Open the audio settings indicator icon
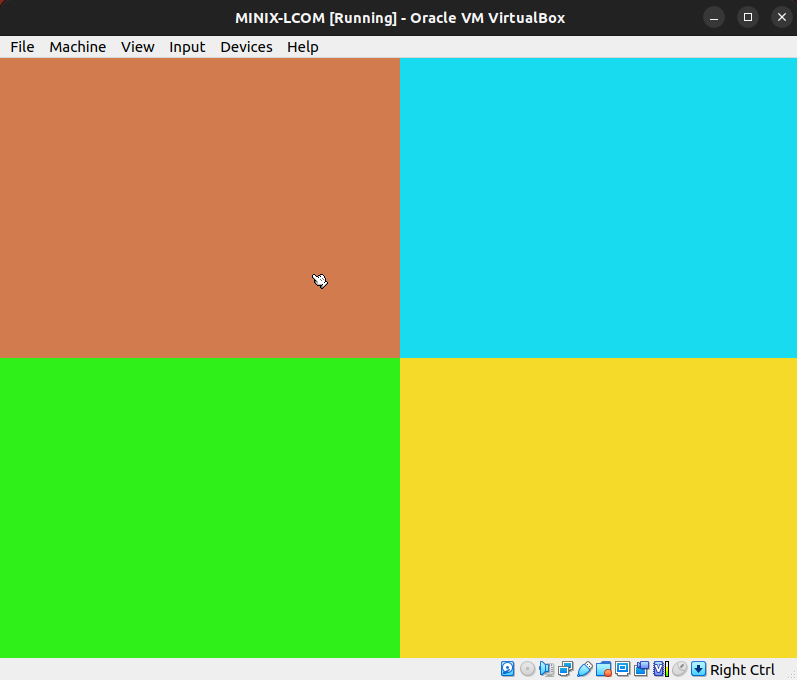797x680 pixels. [x=546, y=669]
